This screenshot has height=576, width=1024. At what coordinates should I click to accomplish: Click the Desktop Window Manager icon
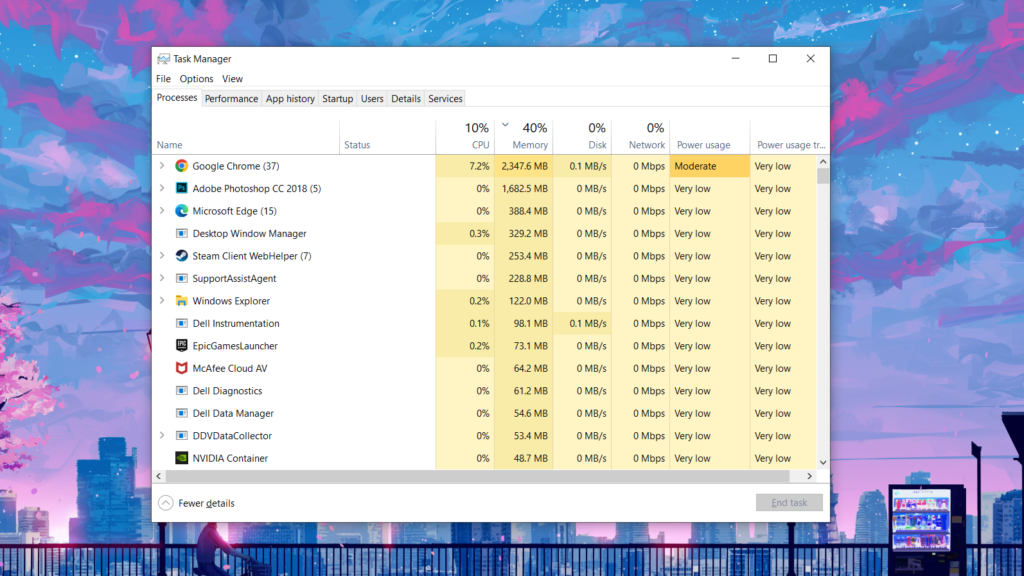182,233
